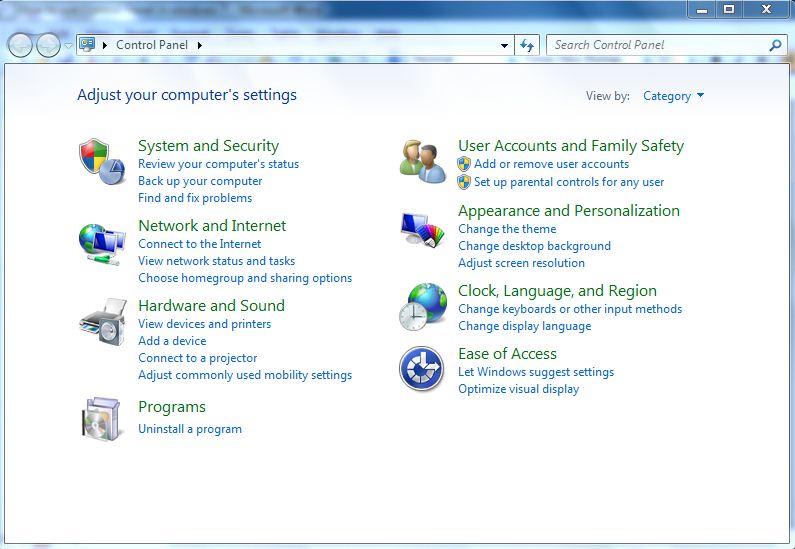Click Uninstall a program
795x549 pixels.
190,429
